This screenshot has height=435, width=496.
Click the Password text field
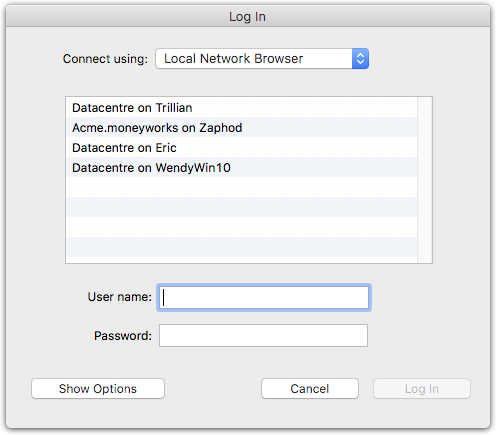tap(263, 335)
